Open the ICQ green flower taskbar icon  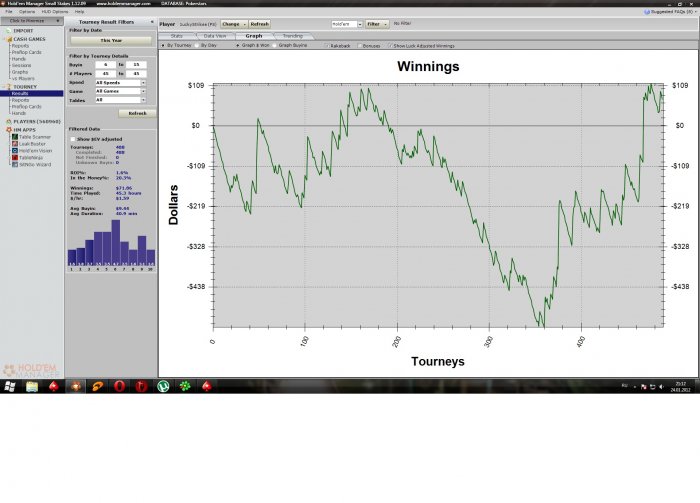tap(185, 386)
